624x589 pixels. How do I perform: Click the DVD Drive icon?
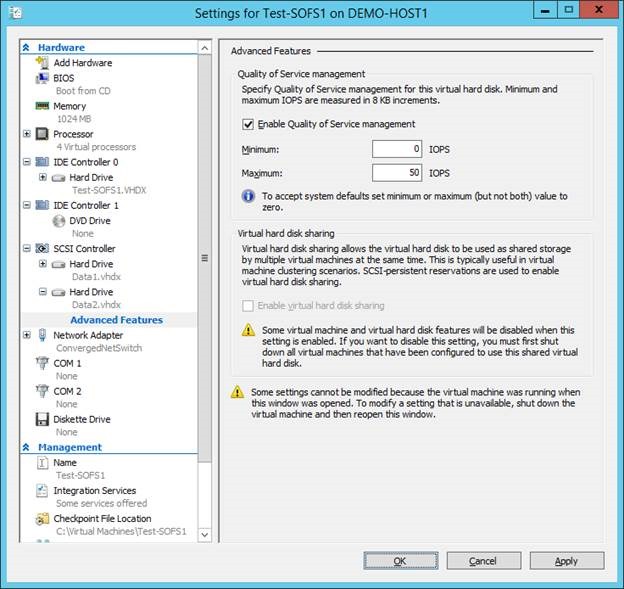(58, 221)
